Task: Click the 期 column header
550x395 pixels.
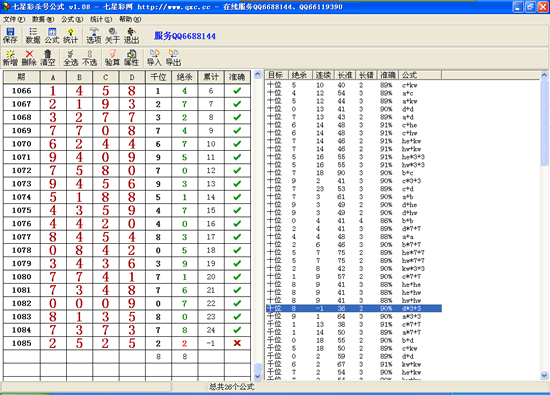Action: (x=21, y=77)
